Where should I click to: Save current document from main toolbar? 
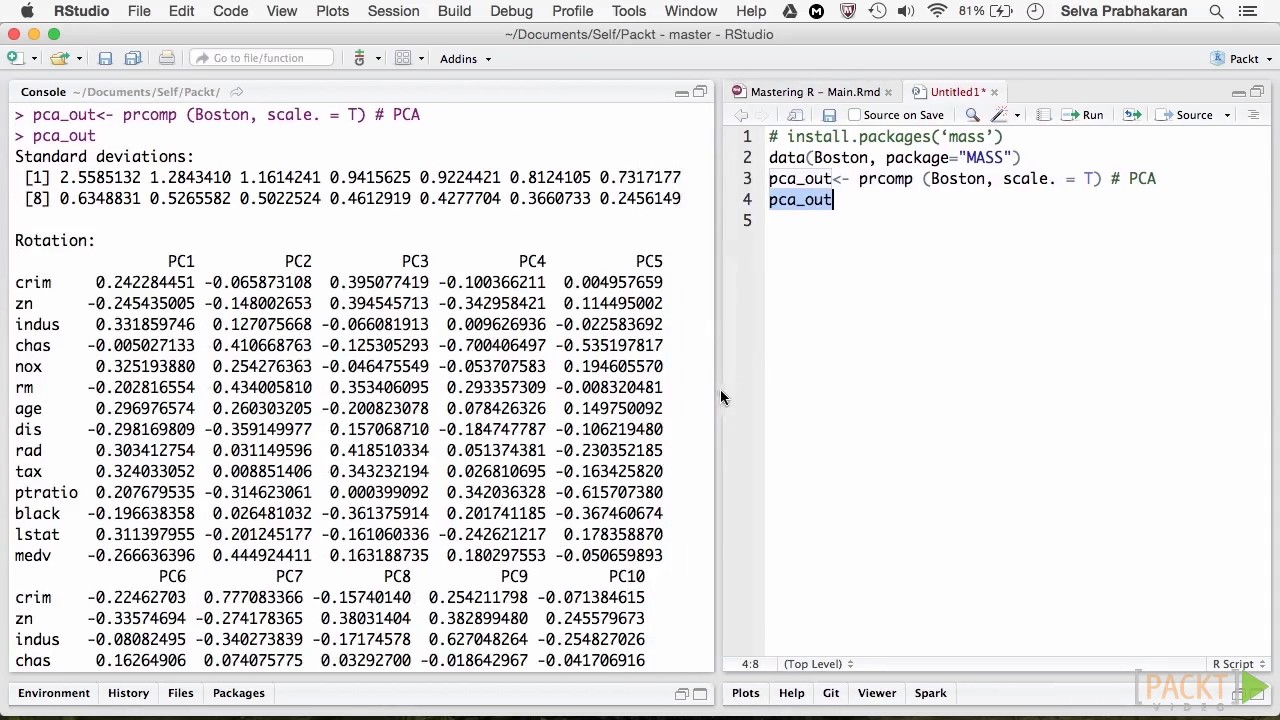(105, 58)
